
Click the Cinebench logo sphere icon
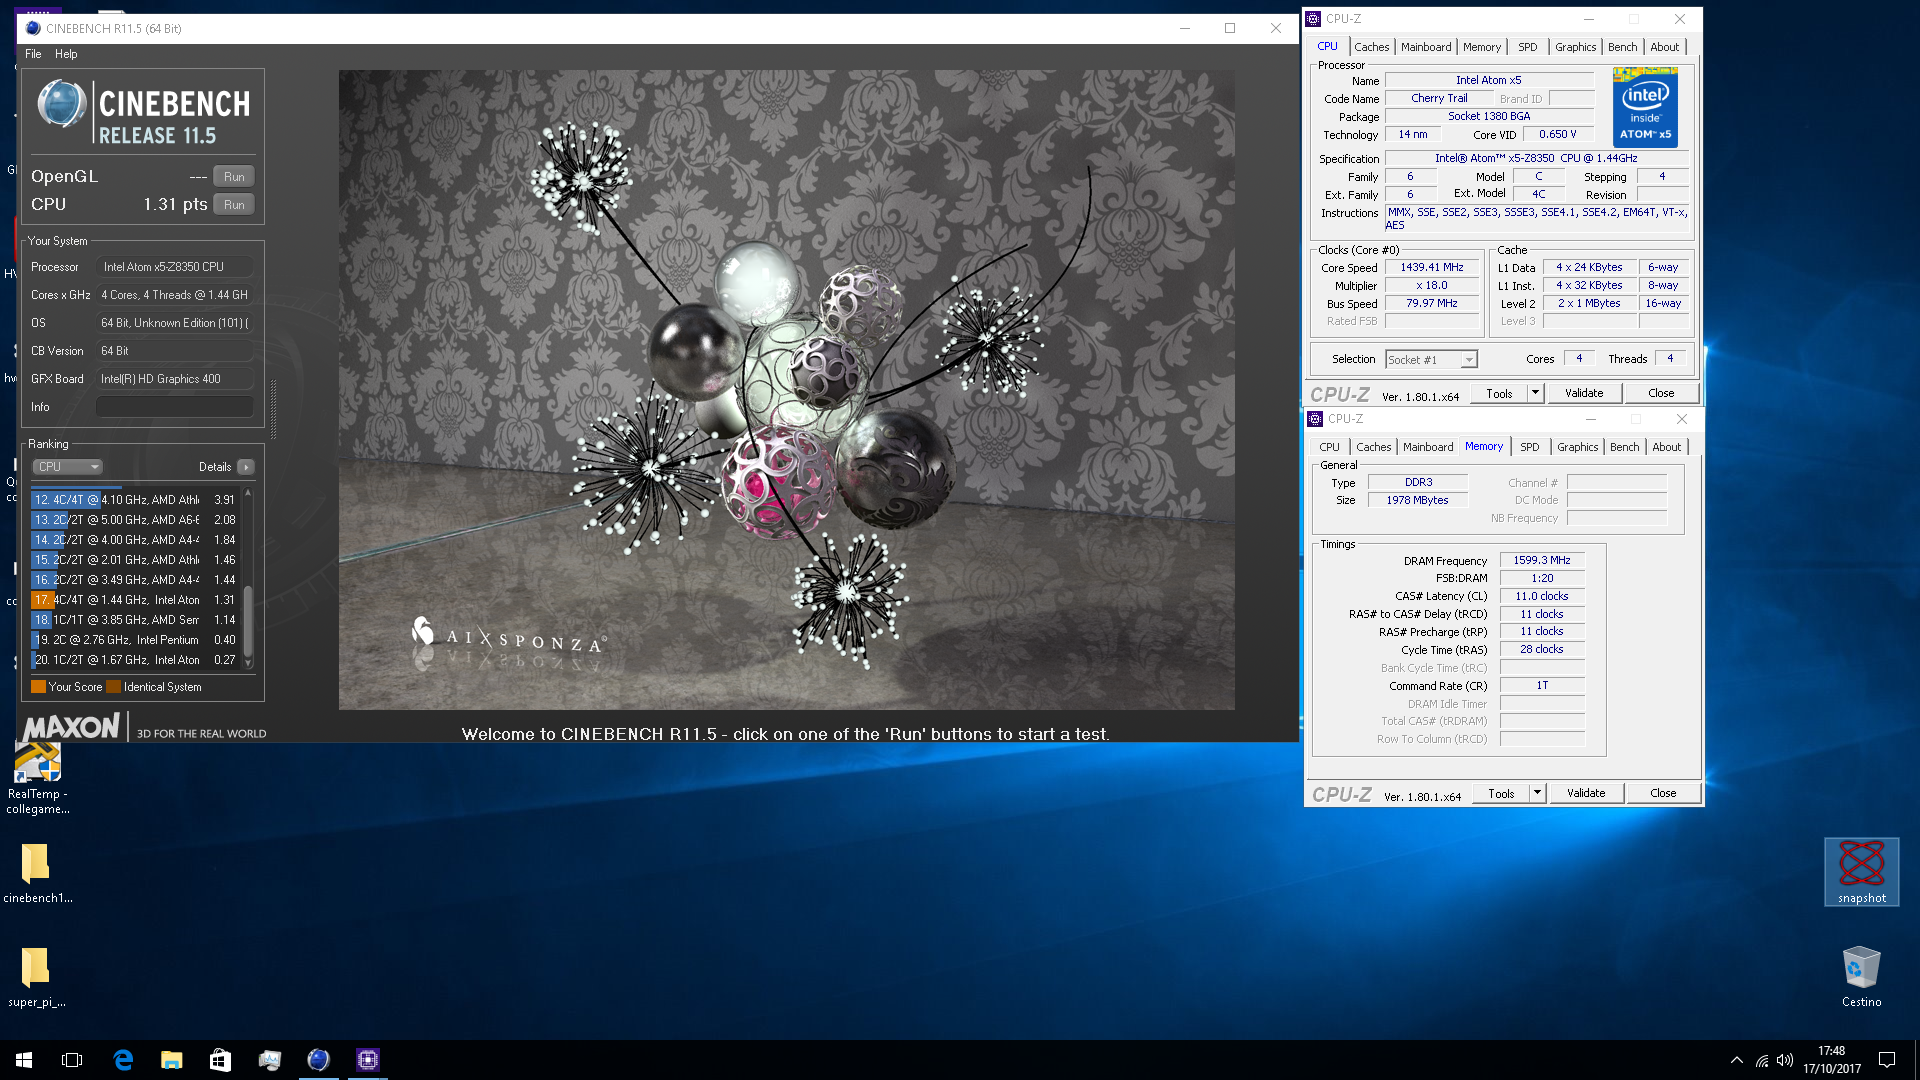(x=61, y=104)
